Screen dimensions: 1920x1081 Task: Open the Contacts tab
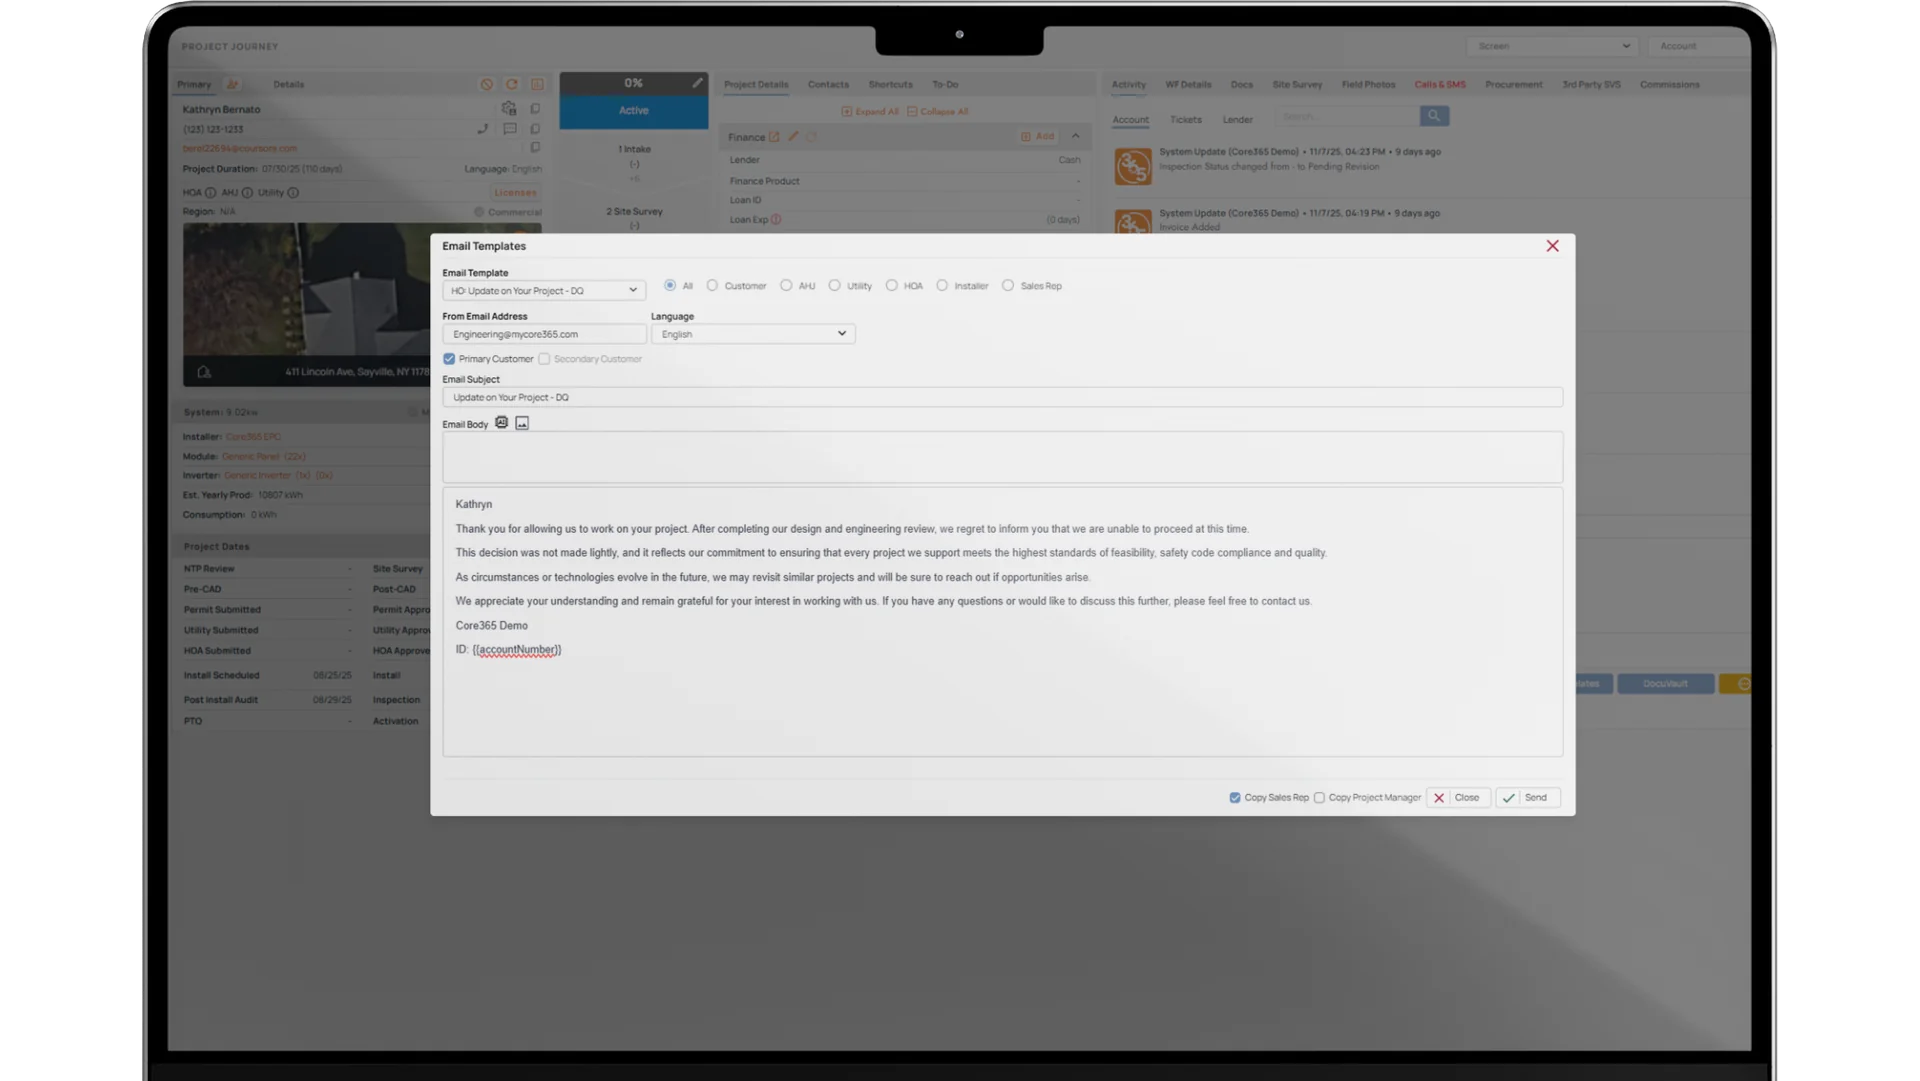(828, 85)
